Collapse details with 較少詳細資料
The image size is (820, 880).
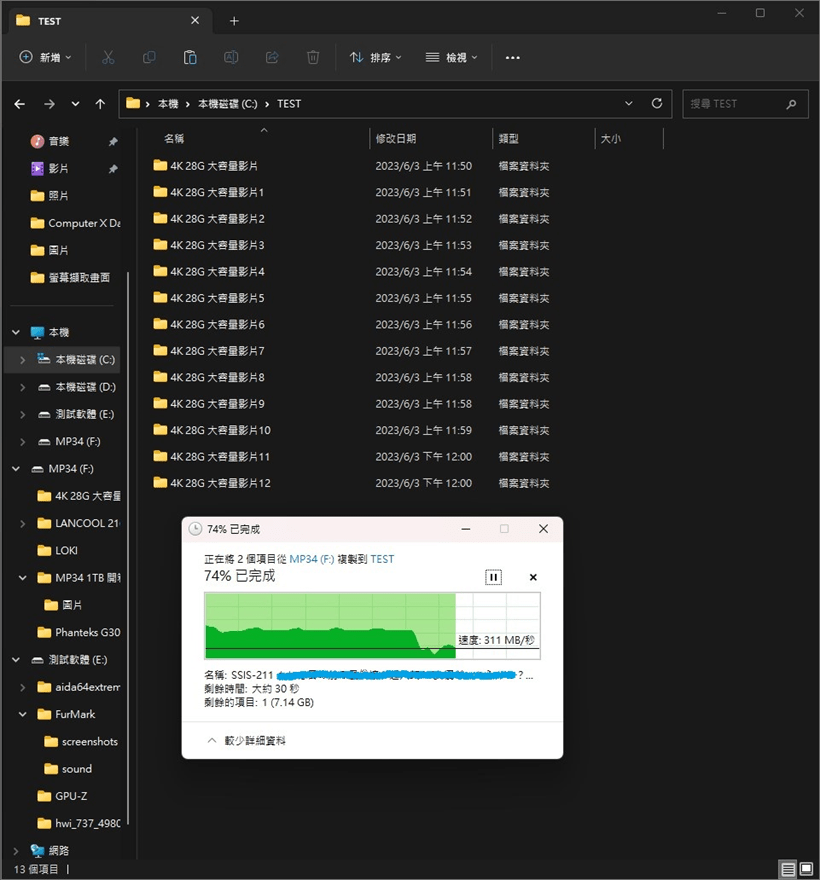click(246, 741)
